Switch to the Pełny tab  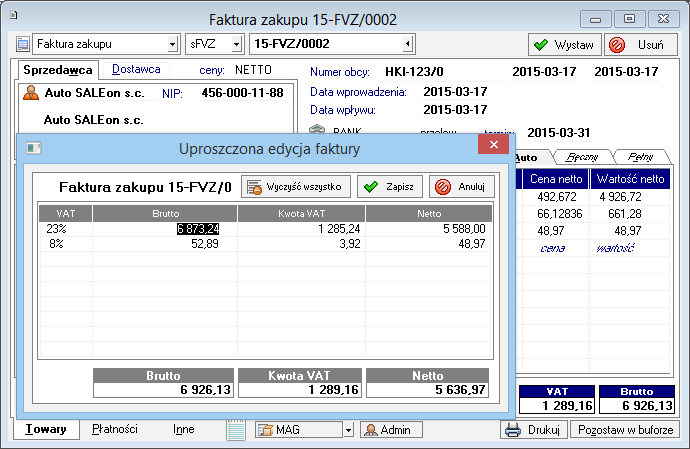(x=641, y=157)
